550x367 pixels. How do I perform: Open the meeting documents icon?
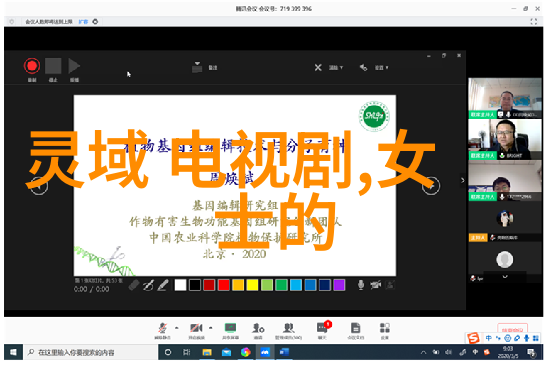pos(355,331)
